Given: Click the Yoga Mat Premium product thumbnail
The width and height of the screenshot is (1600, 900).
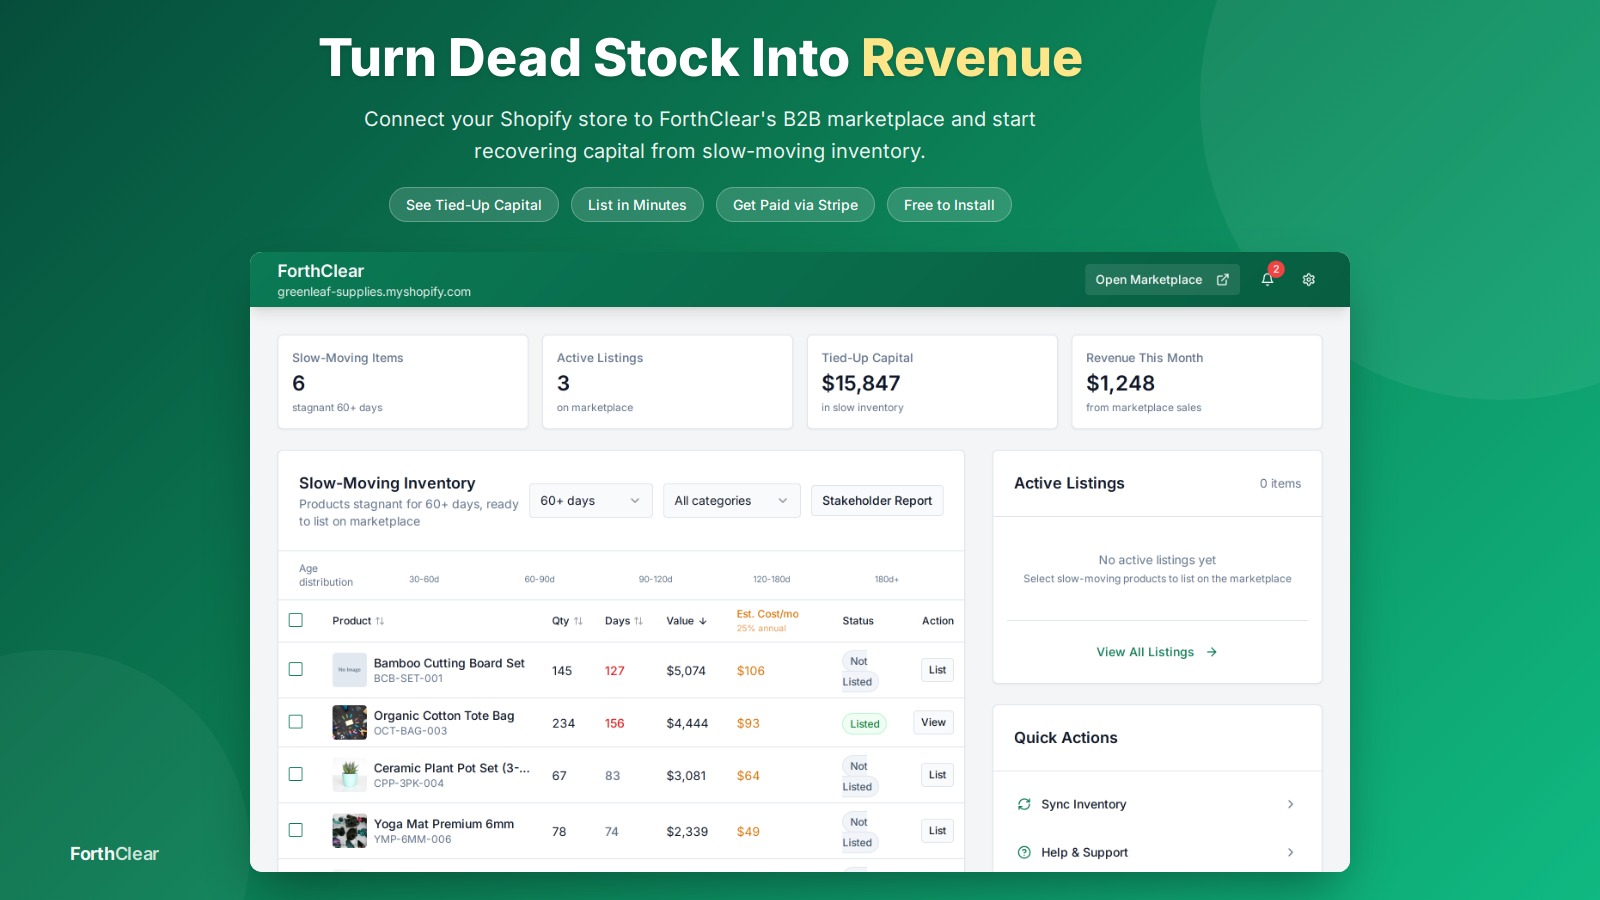Looking at the screenshot, I should [x=349, y=831].
